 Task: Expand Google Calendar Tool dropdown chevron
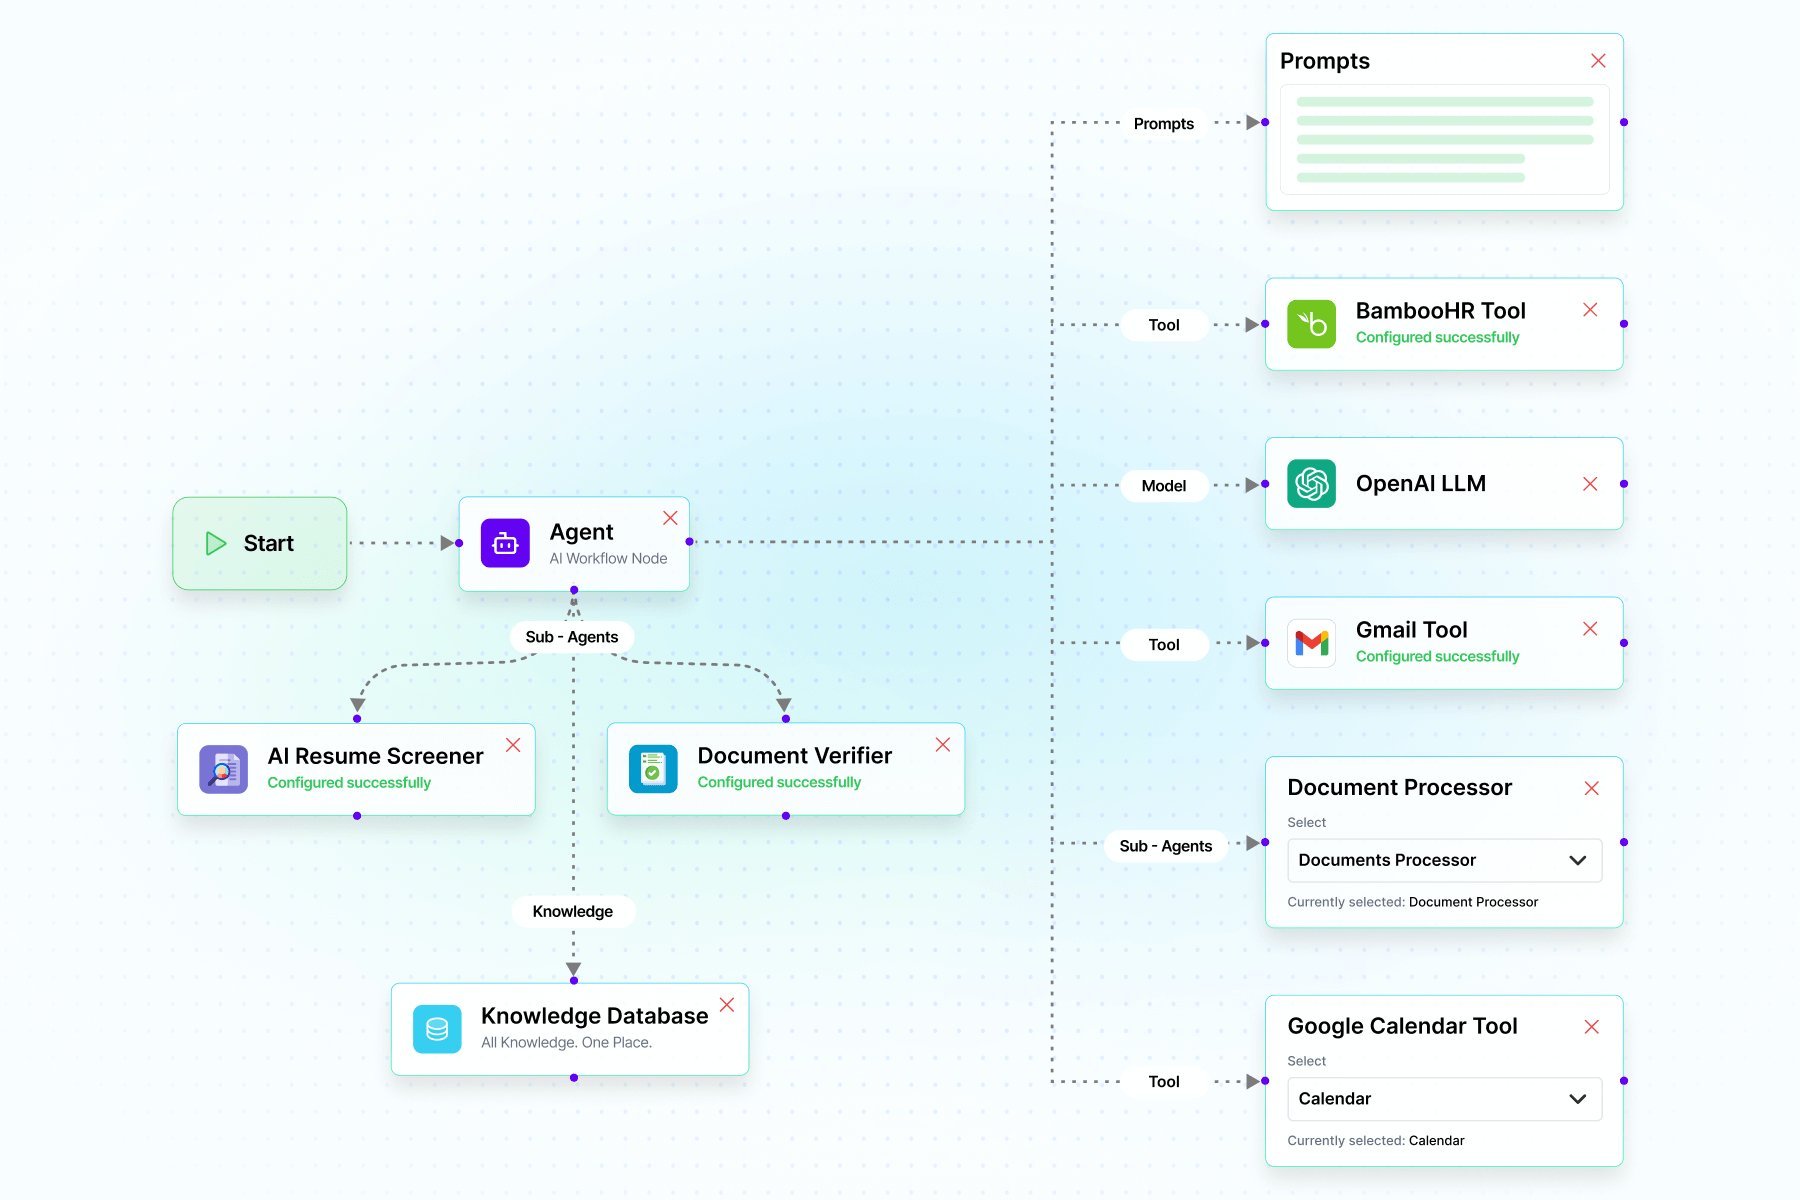1578,1099
